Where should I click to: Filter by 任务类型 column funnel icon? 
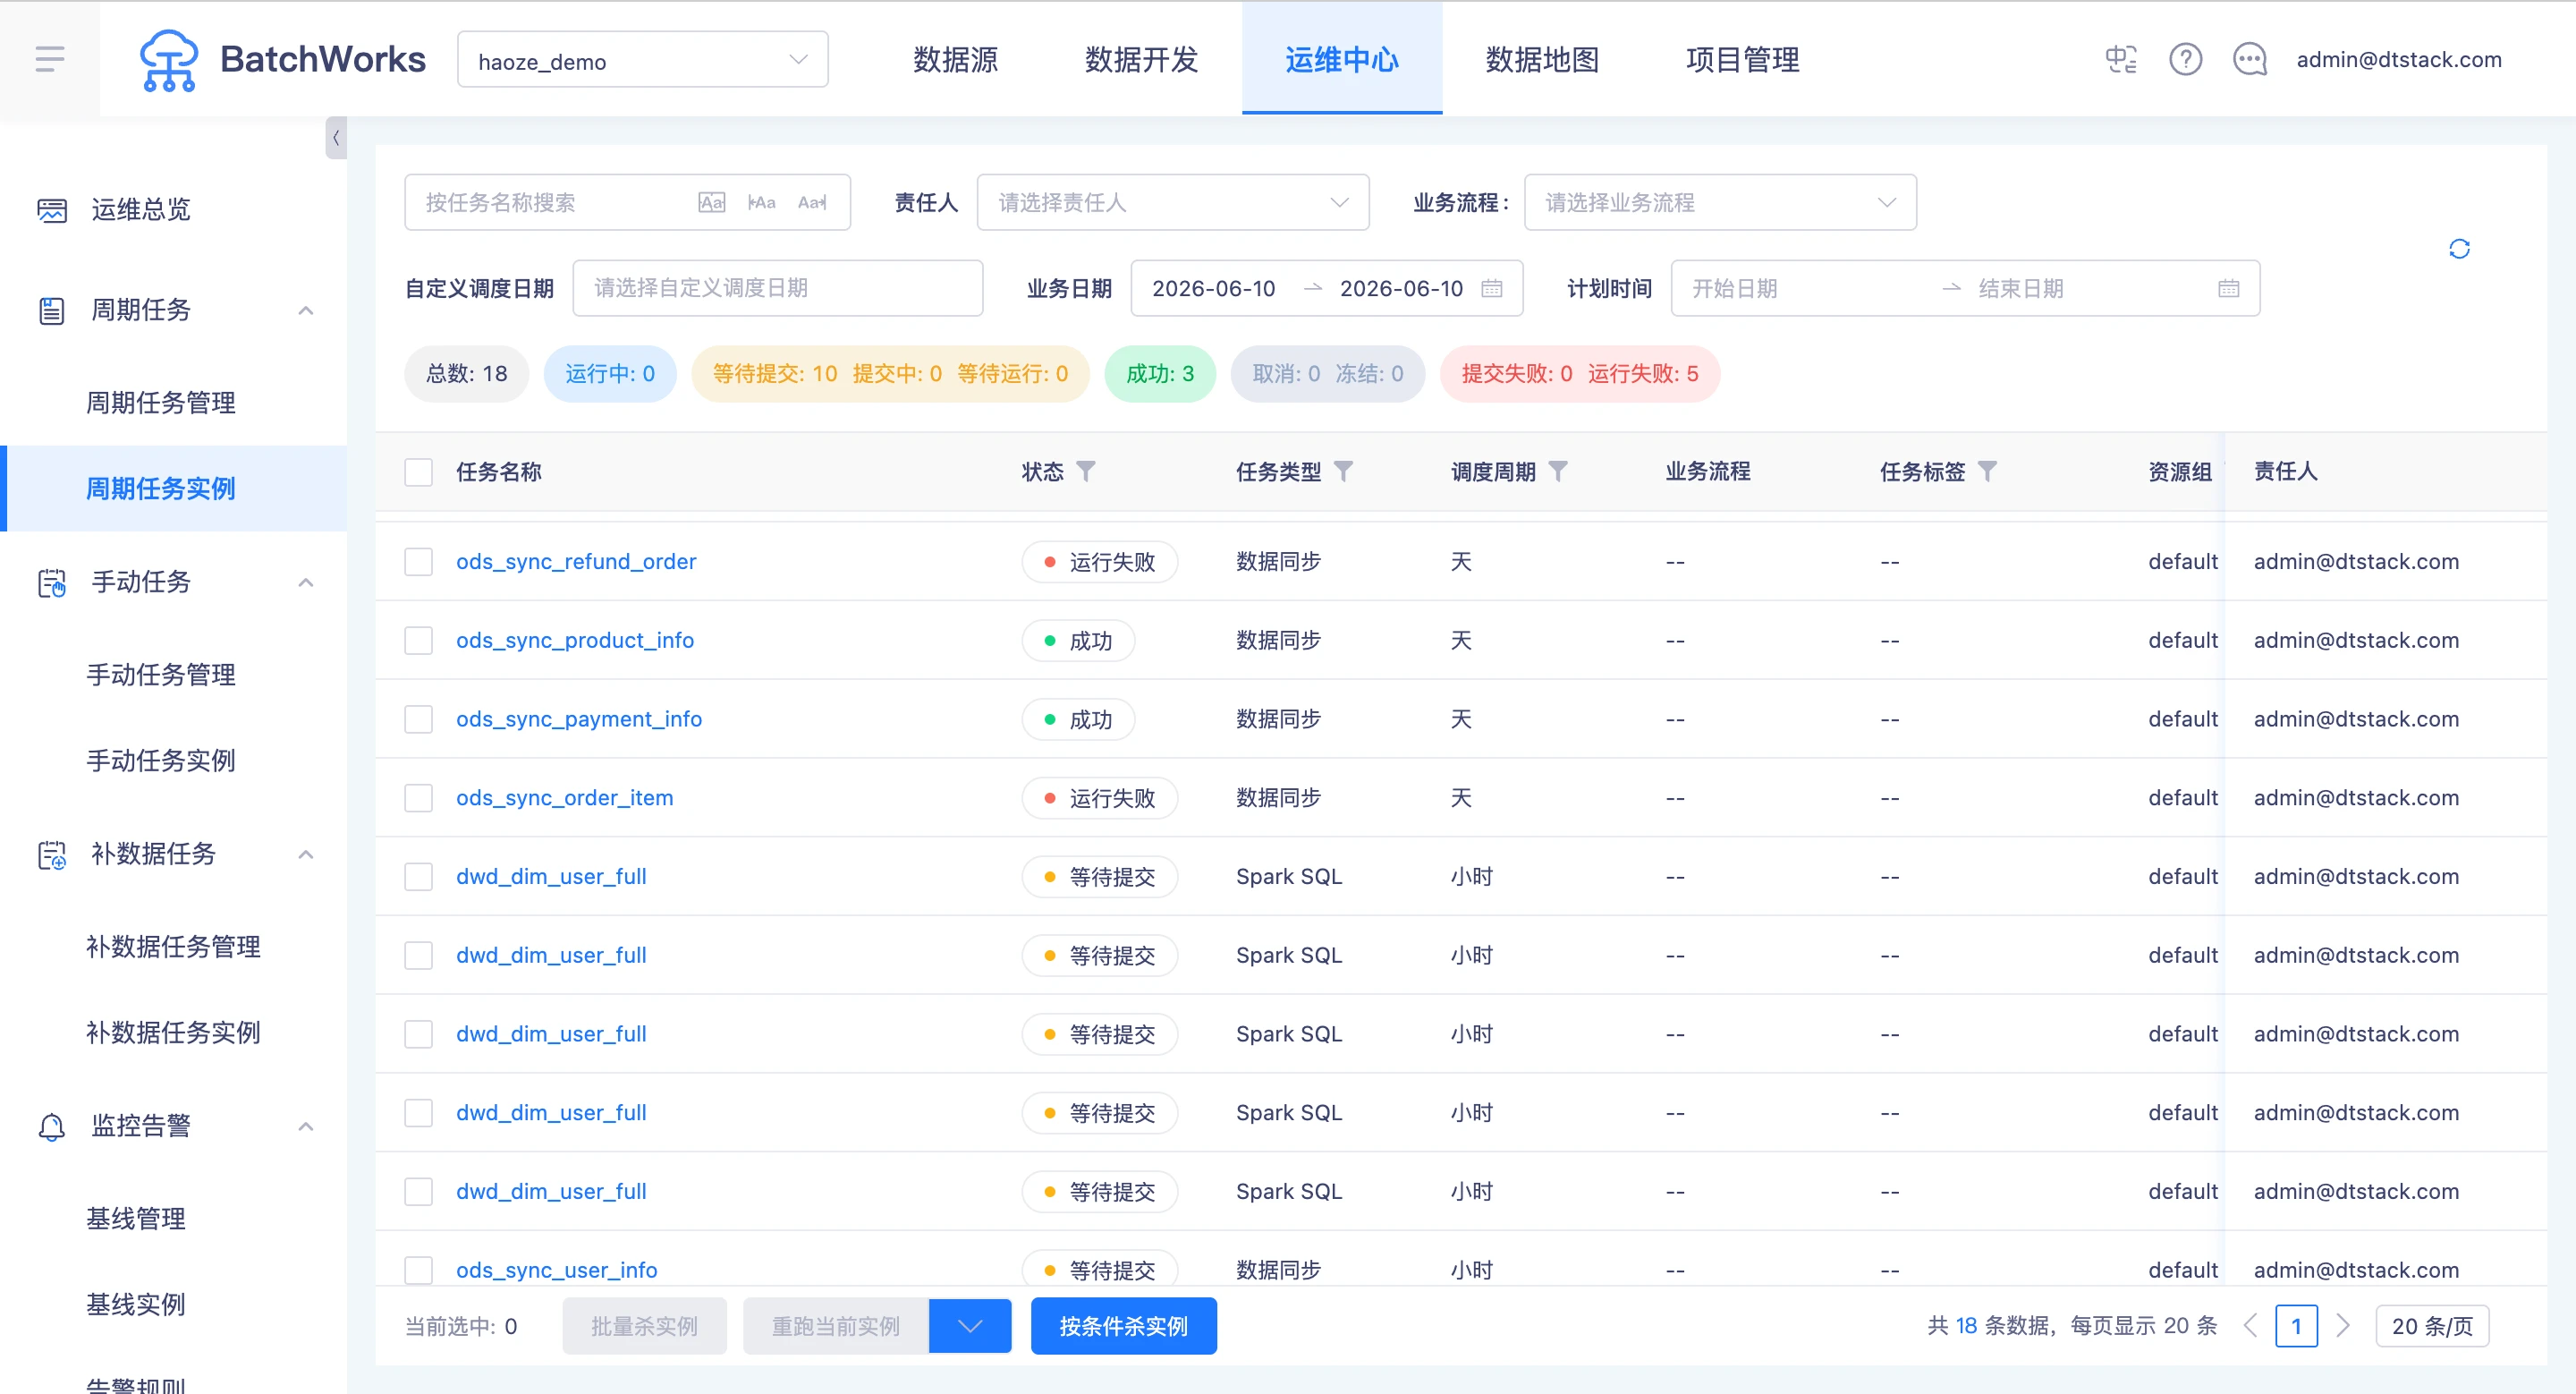pyautogui.click(x=1343, y=471)
